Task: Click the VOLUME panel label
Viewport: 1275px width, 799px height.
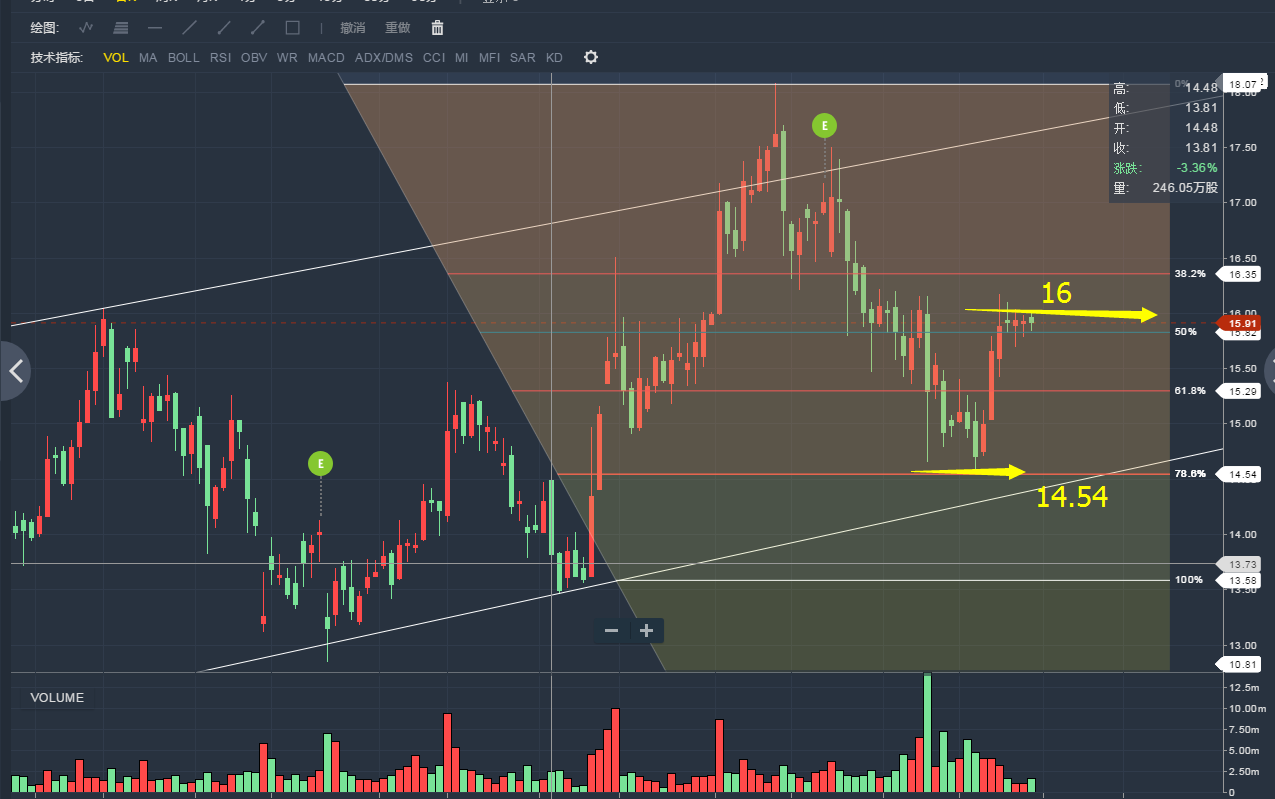Action: coord(57,697)
